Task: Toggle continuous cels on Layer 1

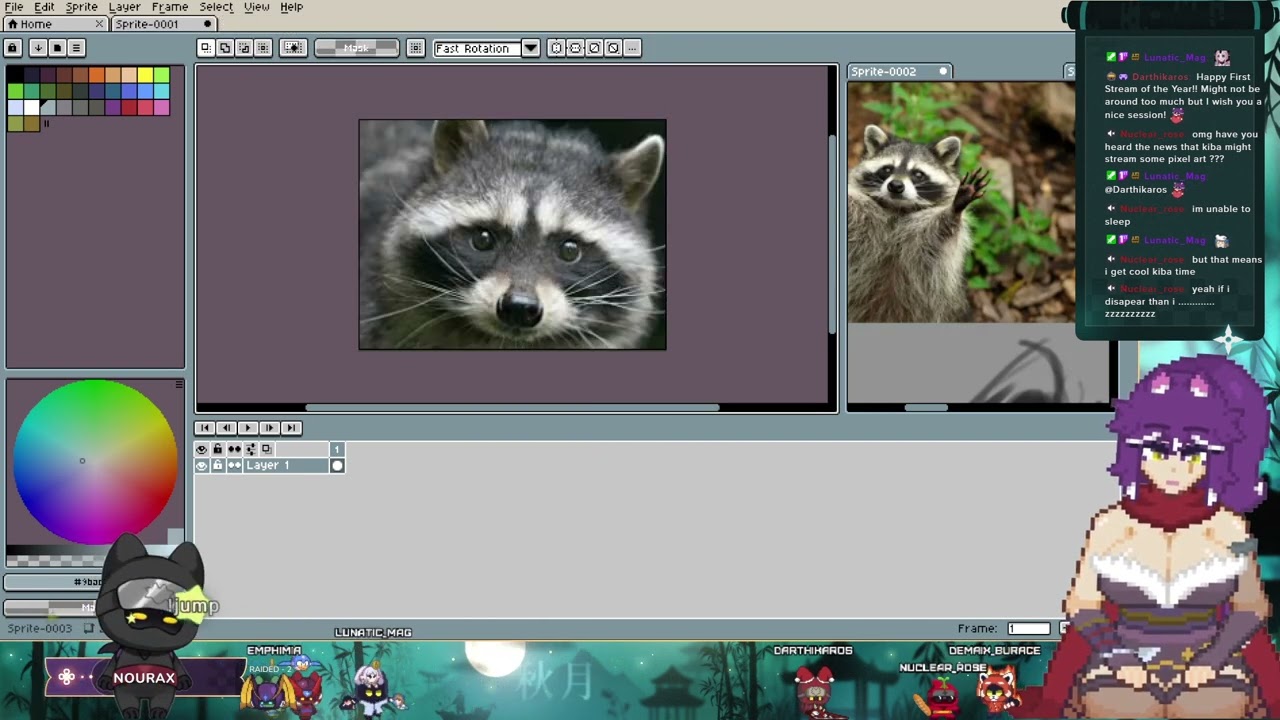Action: (x=234, y=466)
